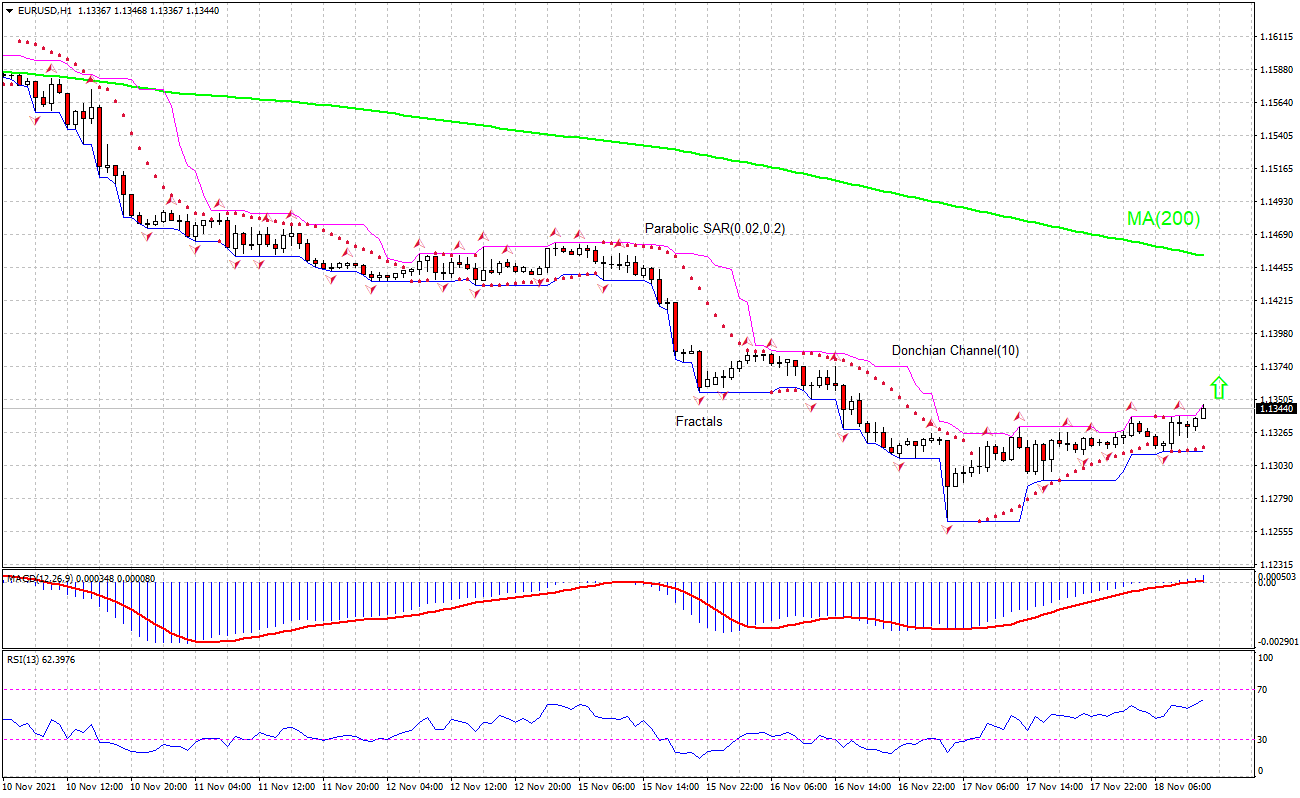Click the 17 Nov 14:00 time label
Viewport: 1300px width, 798px height.
(x=1053, y=787)
